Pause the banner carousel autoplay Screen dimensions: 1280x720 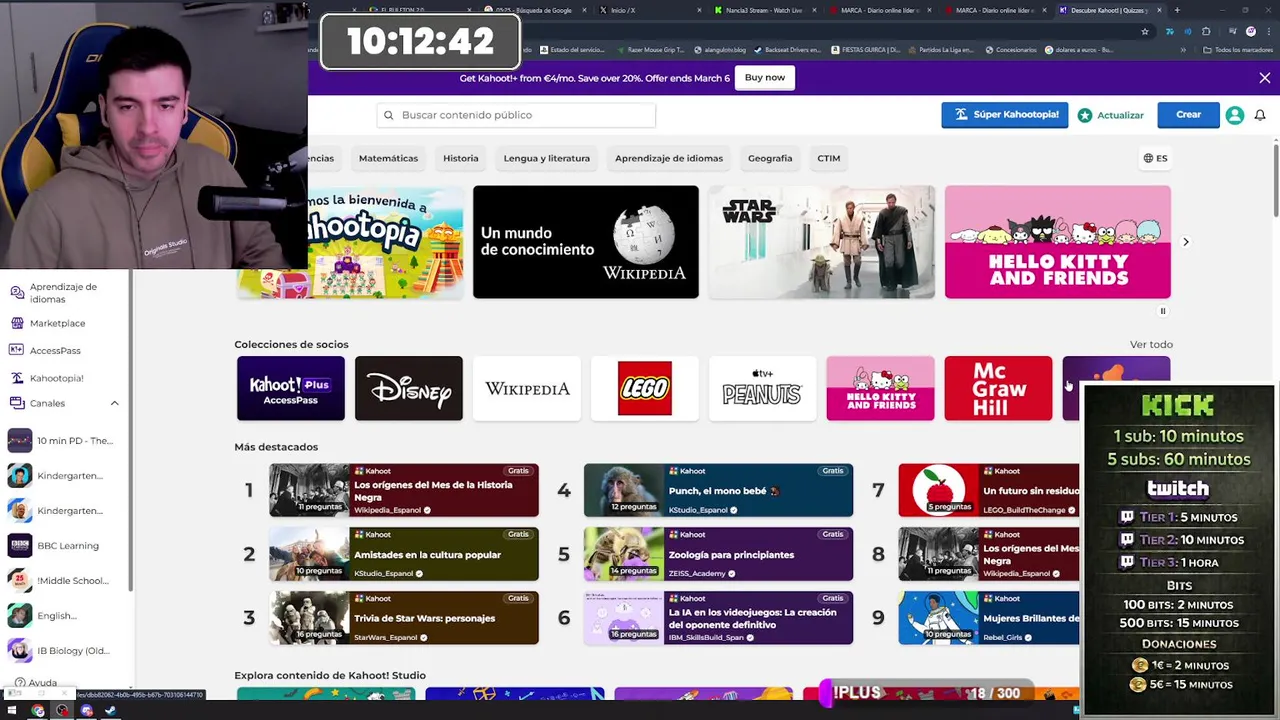point(1163,312)
